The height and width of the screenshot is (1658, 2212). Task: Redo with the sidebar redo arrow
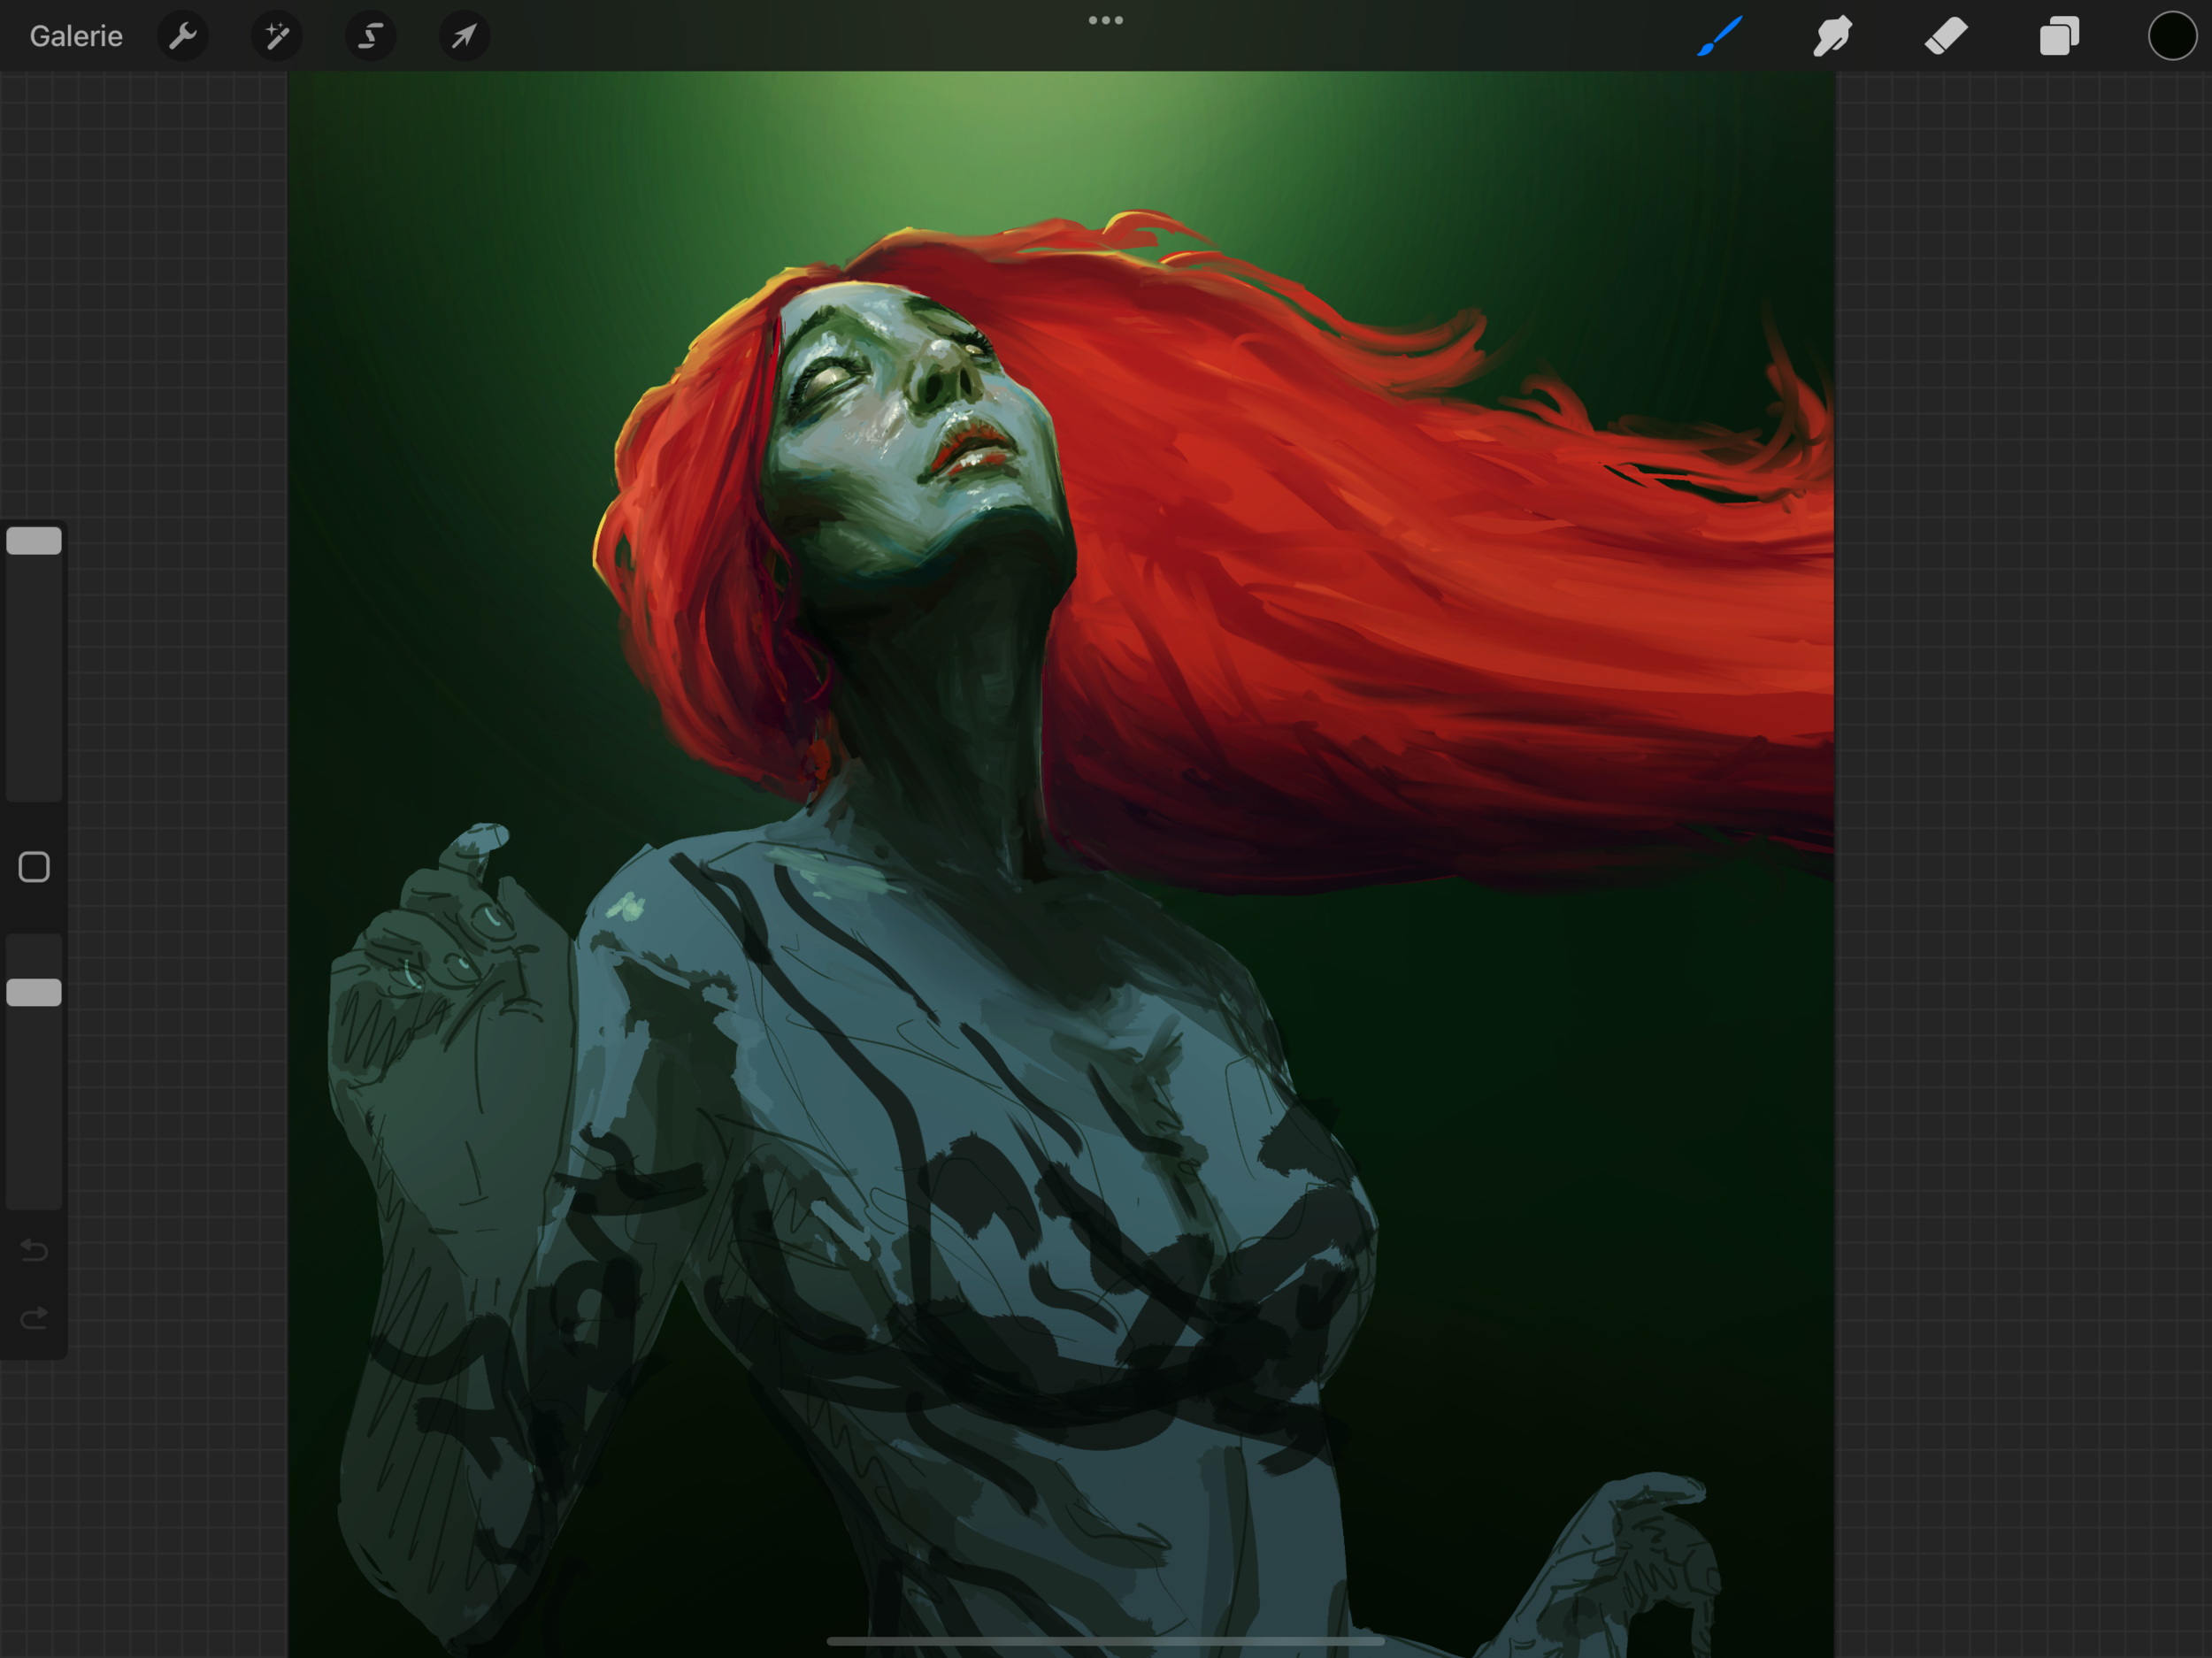[x=34, y=1318]
